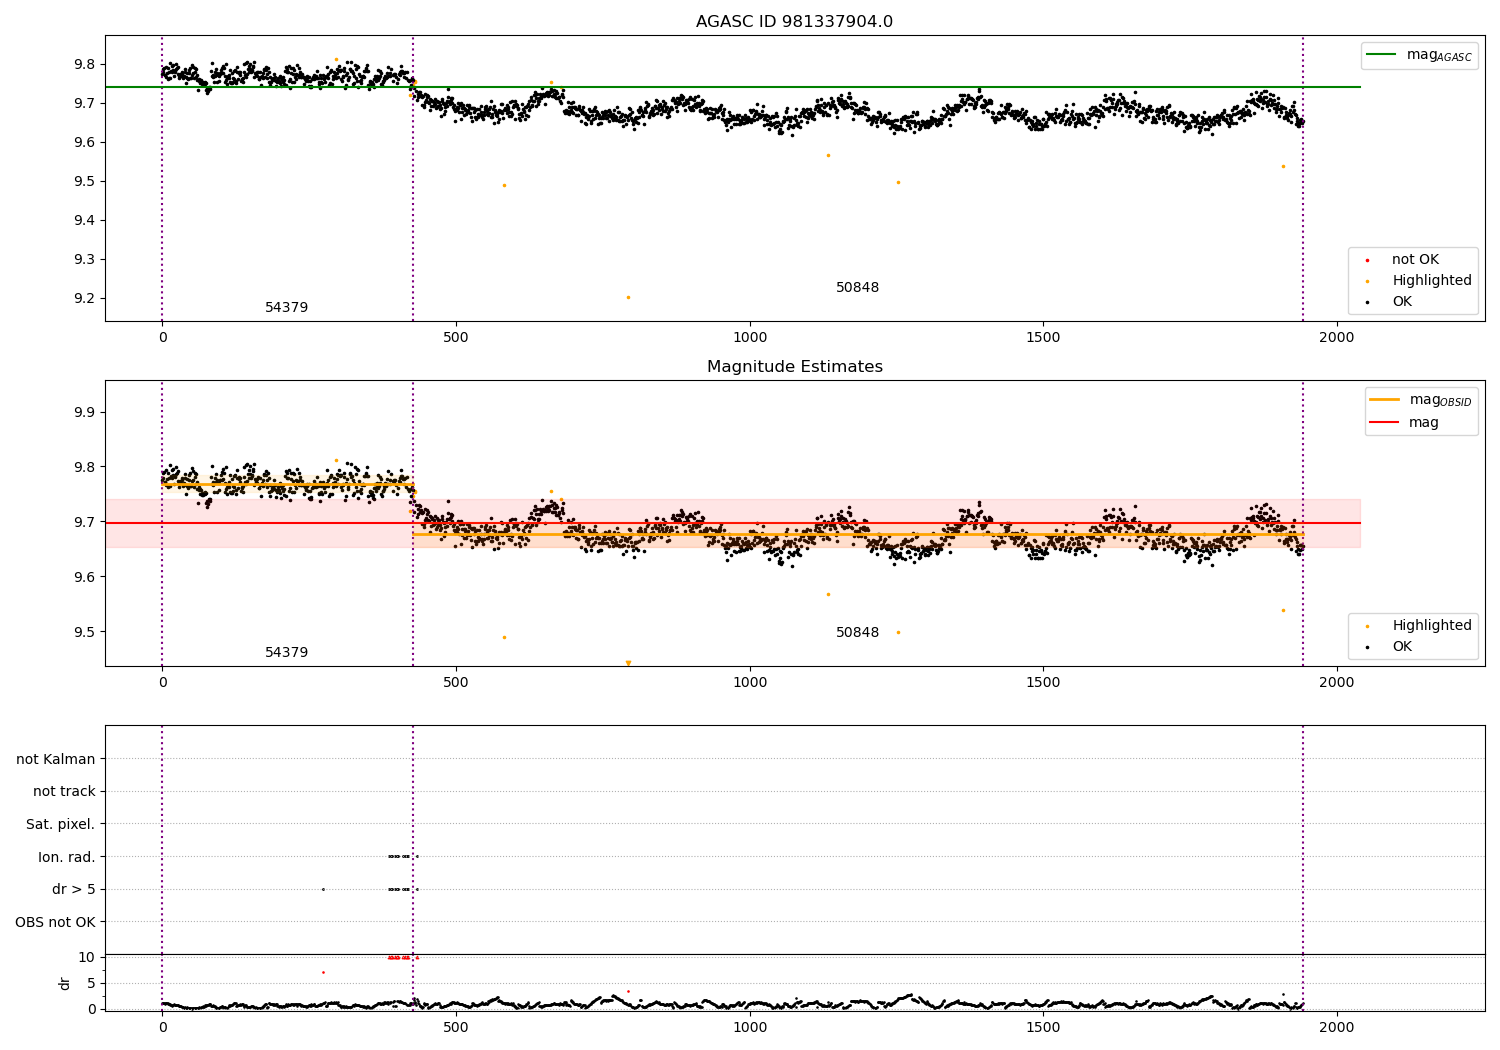Viewport: 1500px width, 1050px height.
Task: Click the 'Sat. pixel.' row label
Action: click(61, 825)
